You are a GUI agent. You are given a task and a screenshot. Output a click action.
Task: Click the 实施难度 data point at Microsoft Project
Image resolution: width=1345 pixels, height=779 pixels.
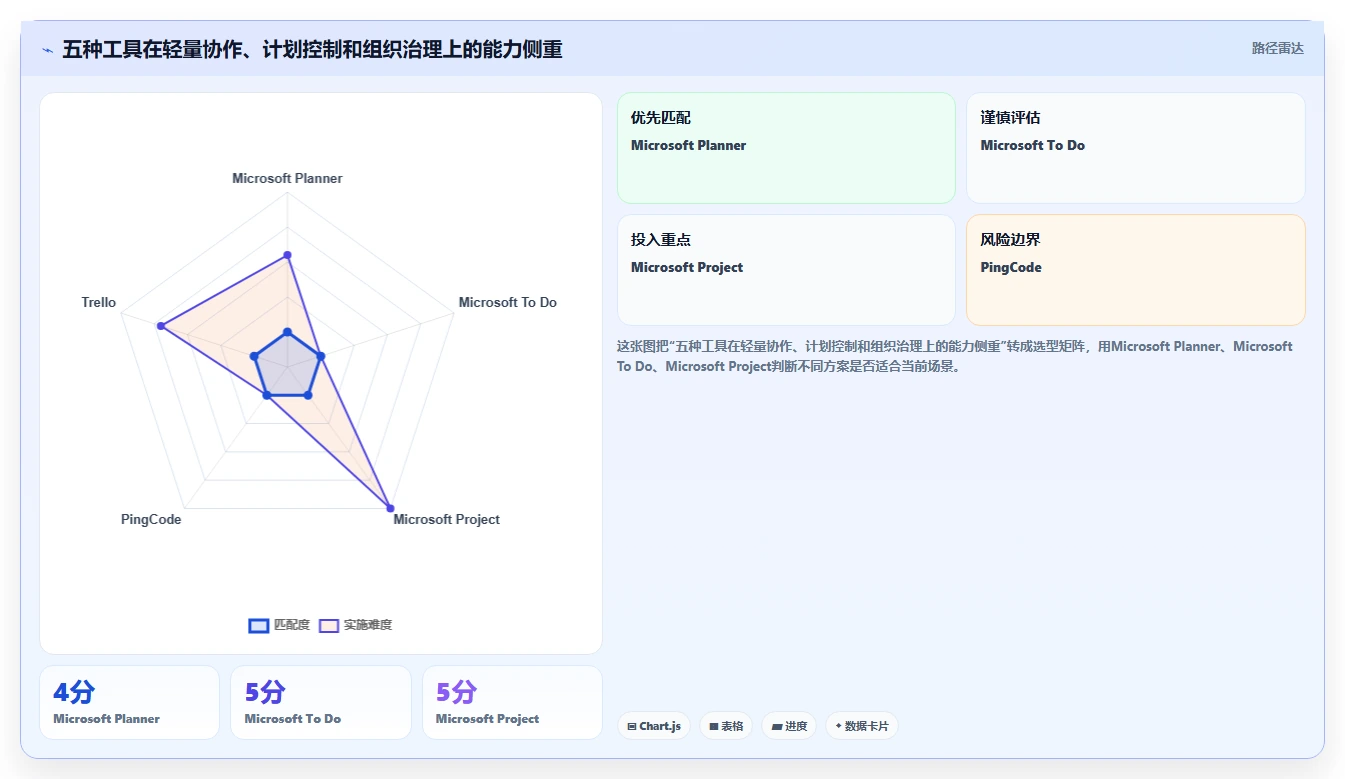[x=390, y=508]
